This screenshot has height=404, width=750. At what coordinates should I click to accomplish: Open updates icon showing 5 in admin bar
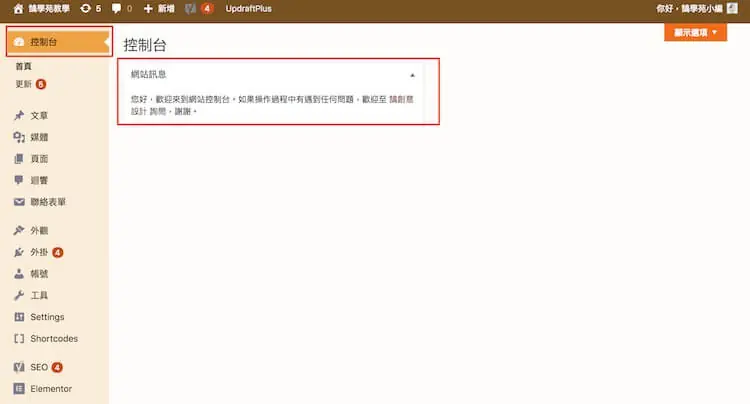[86, 9]
